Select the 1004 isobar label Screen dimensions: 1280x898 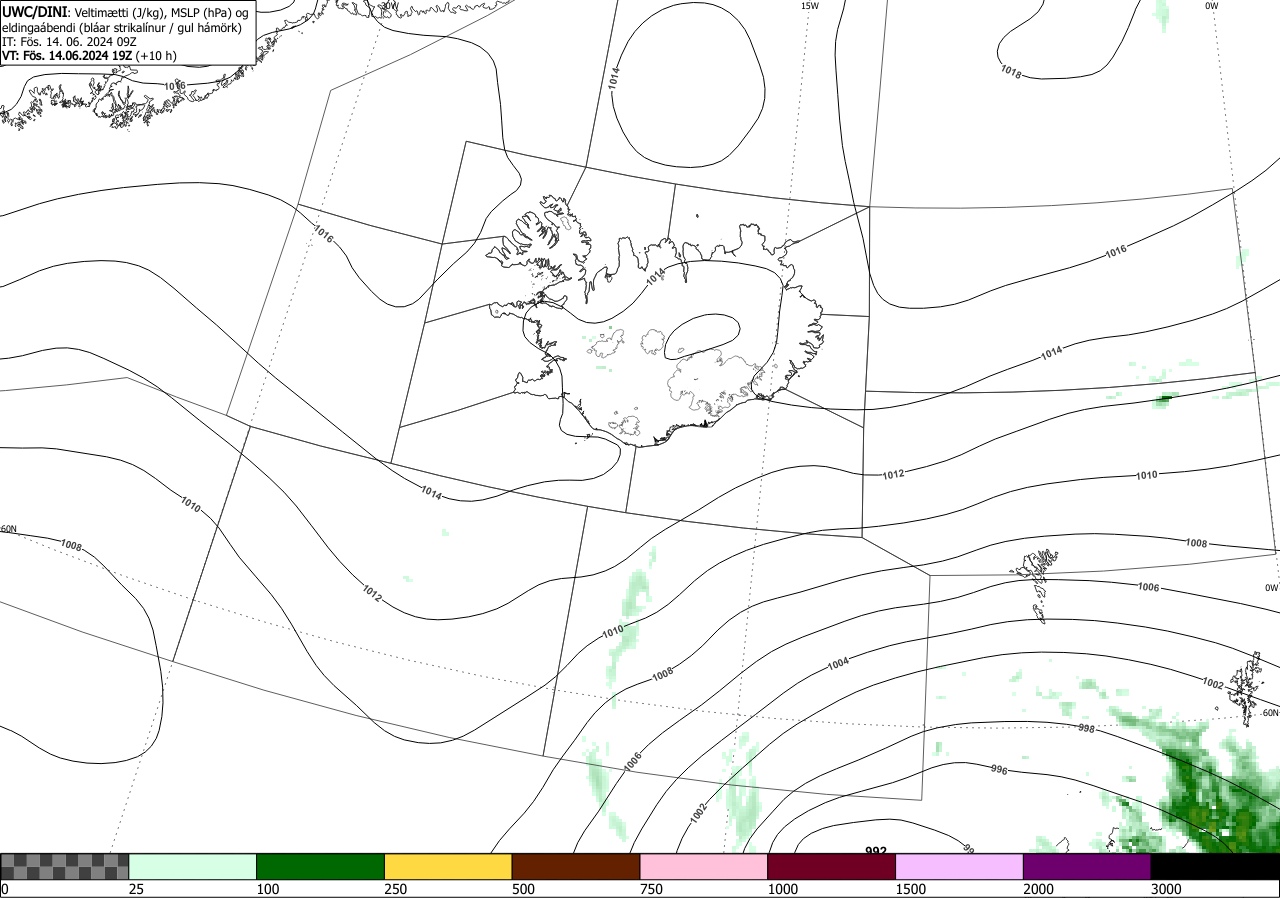(x=838, y=663)
